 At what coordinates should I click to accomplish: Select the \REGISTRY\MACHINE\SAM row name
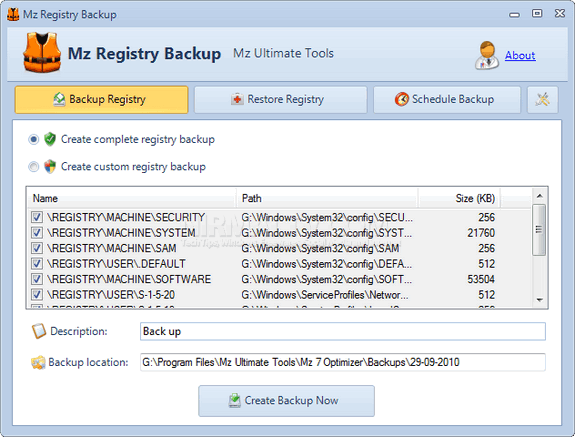tap(111, 248)
